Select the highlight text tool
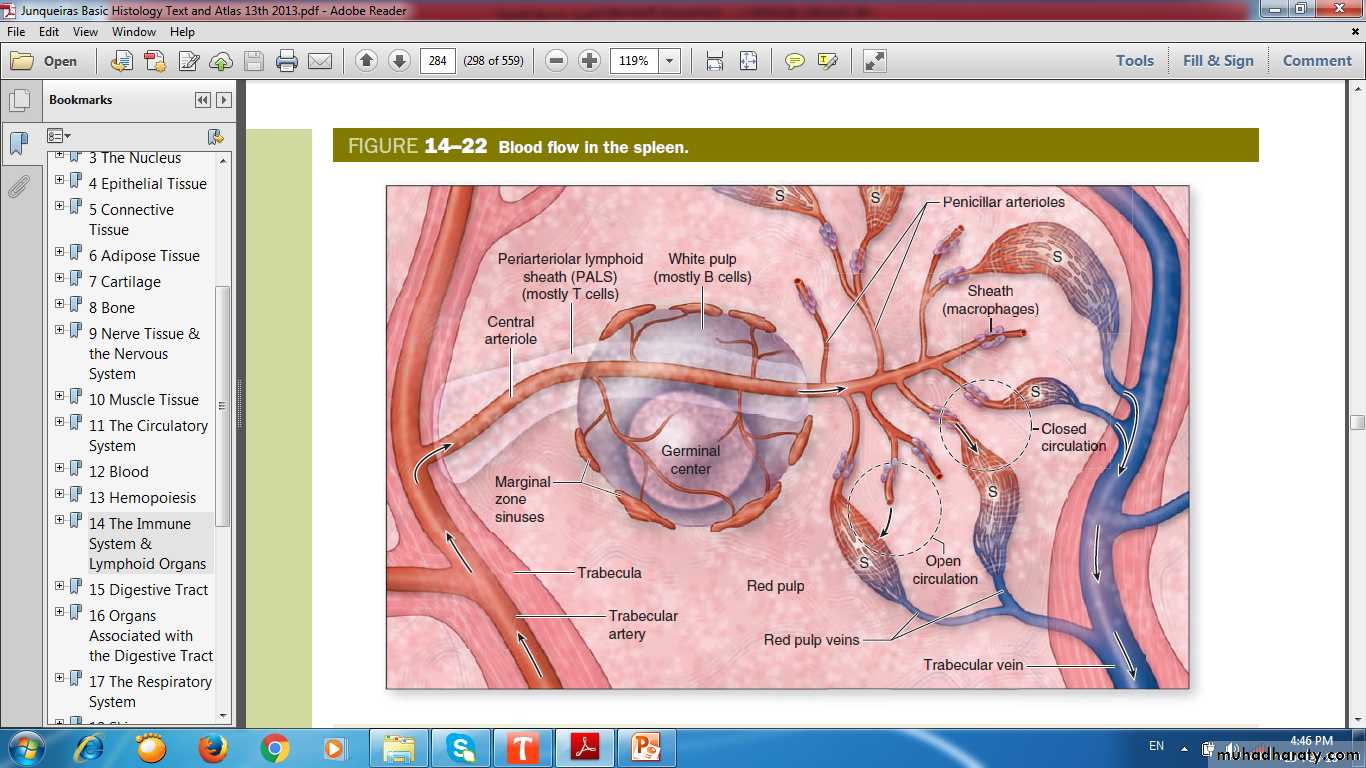1366x768 pixels. point(827,61)
